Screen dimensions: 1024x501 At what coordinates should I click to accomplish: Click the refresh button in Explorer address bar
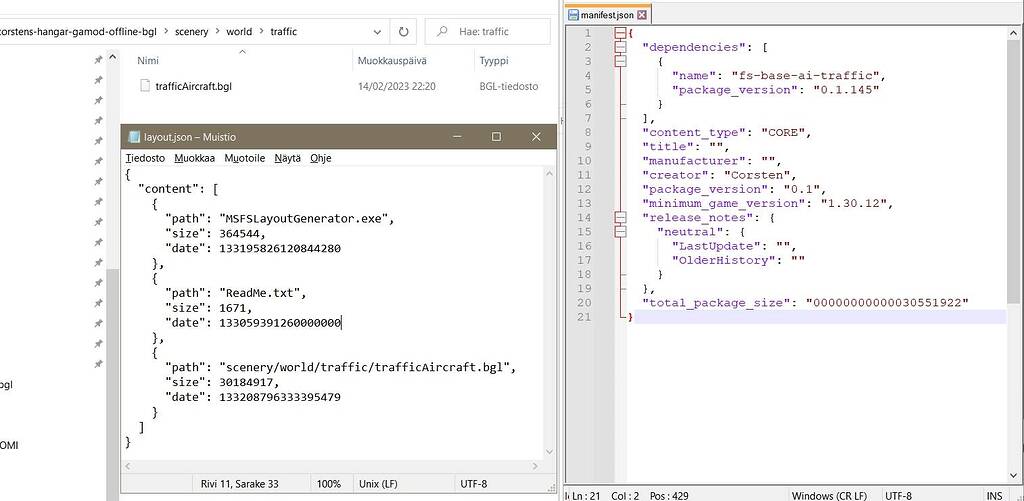coord(404,31)
